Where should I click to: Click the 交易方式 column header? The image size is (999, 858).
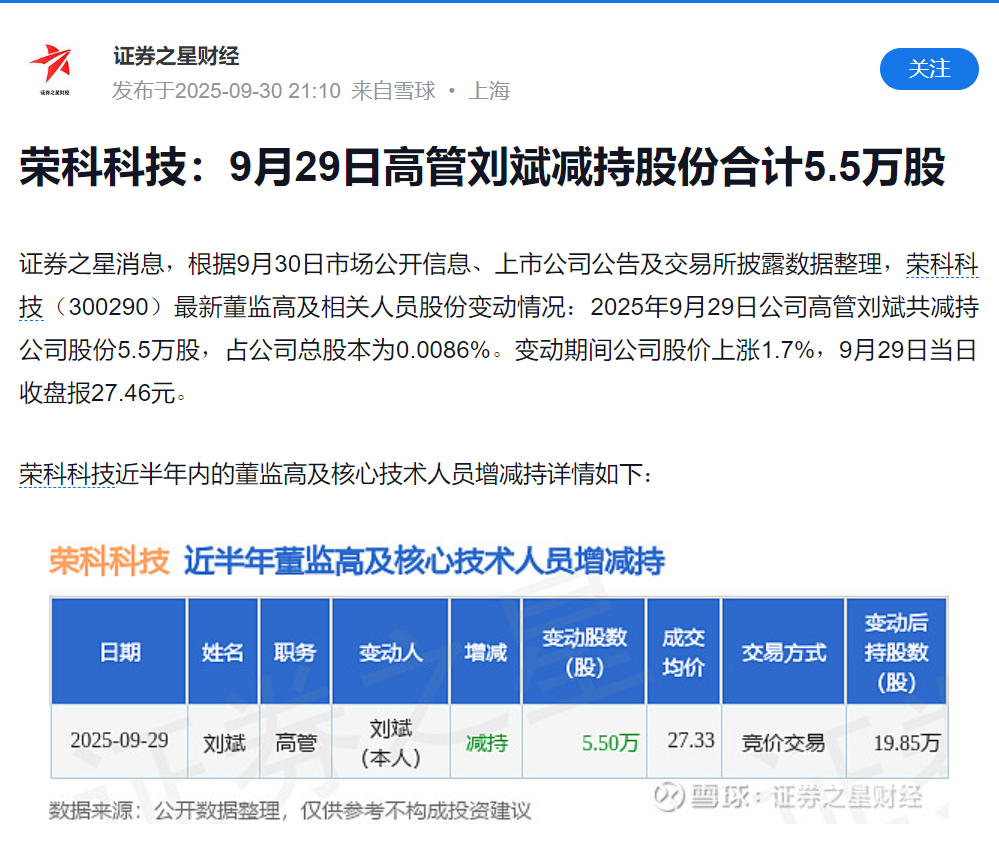[x=784, y=652]
